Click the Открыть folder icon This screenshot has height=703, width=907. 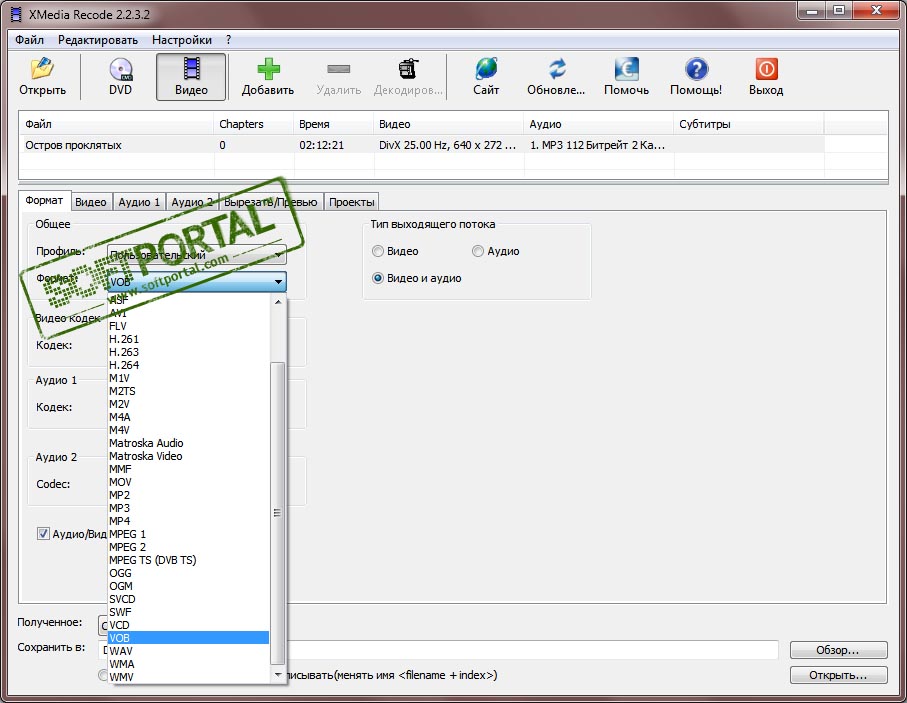coord(42,69)
